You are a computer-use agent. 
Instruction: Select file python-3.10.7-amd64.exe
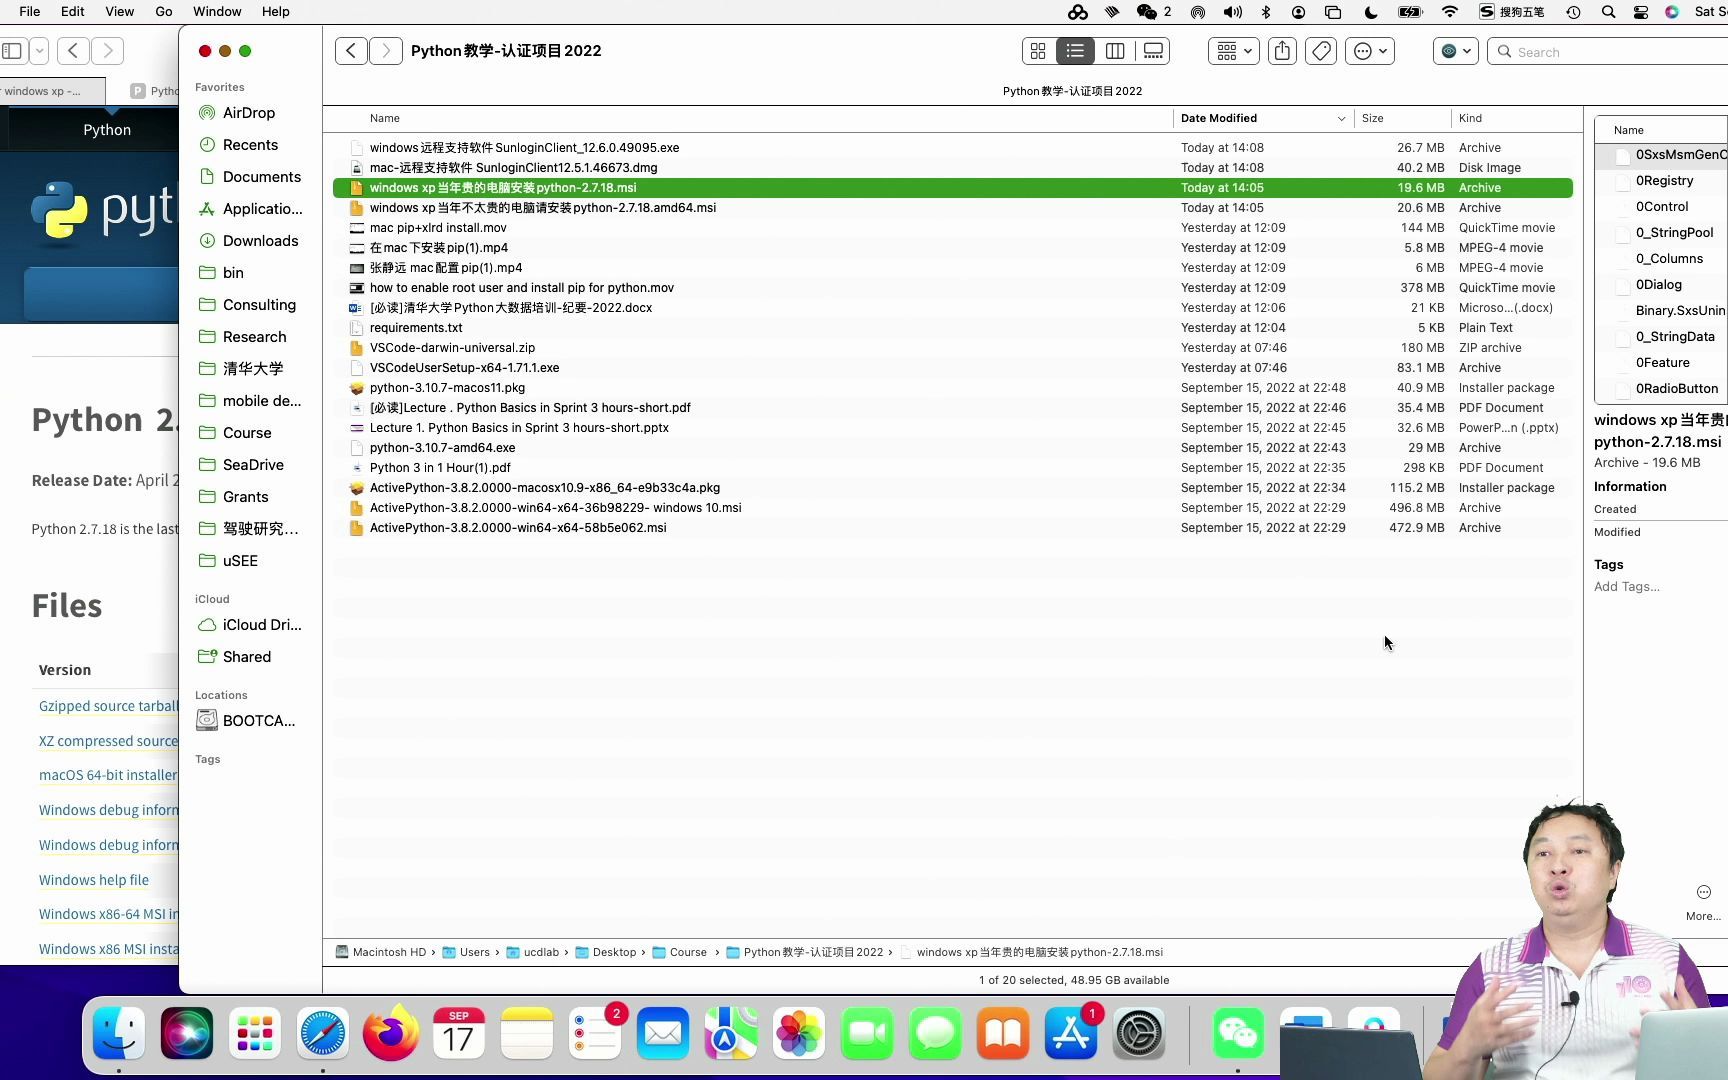click(952, 448)
